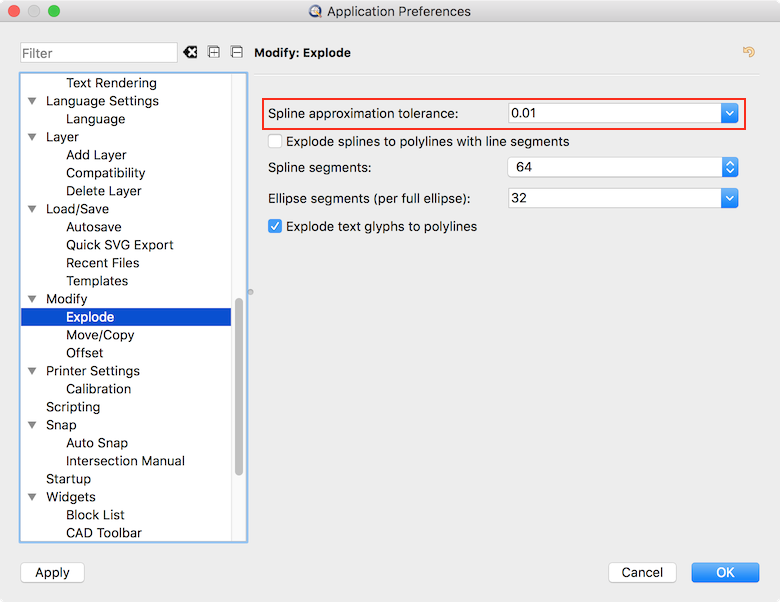Click the Printer Settings category label

93,371
